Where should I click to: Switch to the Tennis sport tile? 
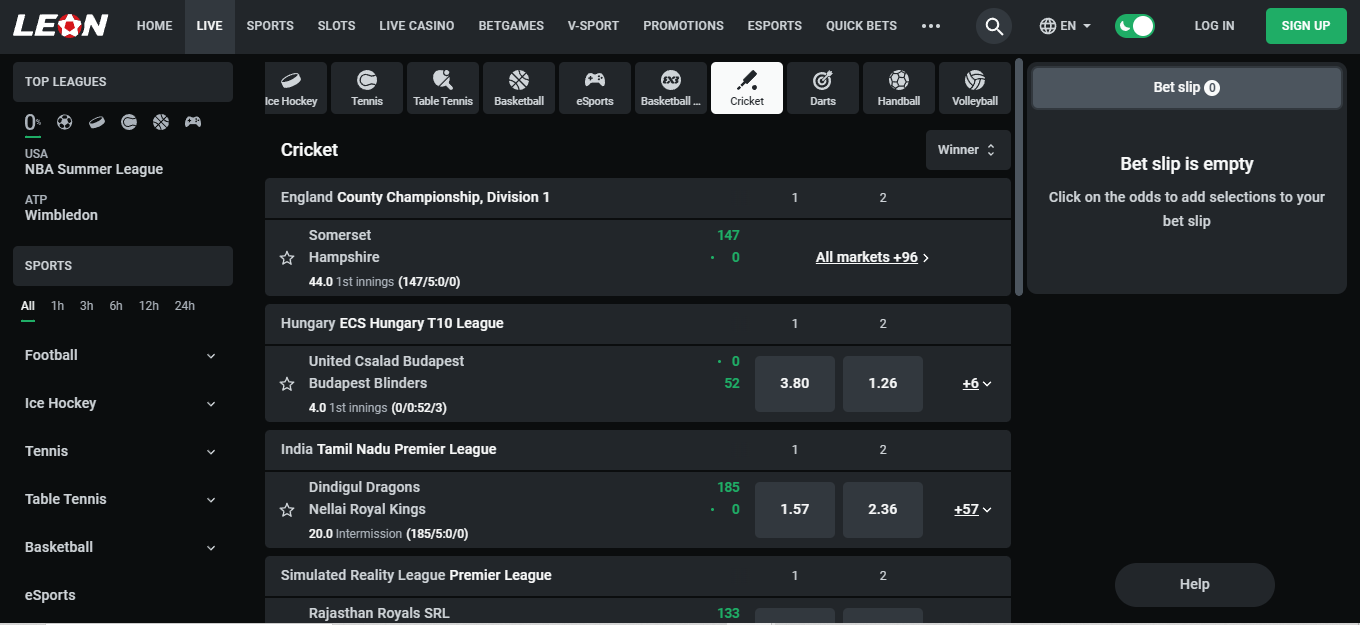367,88
